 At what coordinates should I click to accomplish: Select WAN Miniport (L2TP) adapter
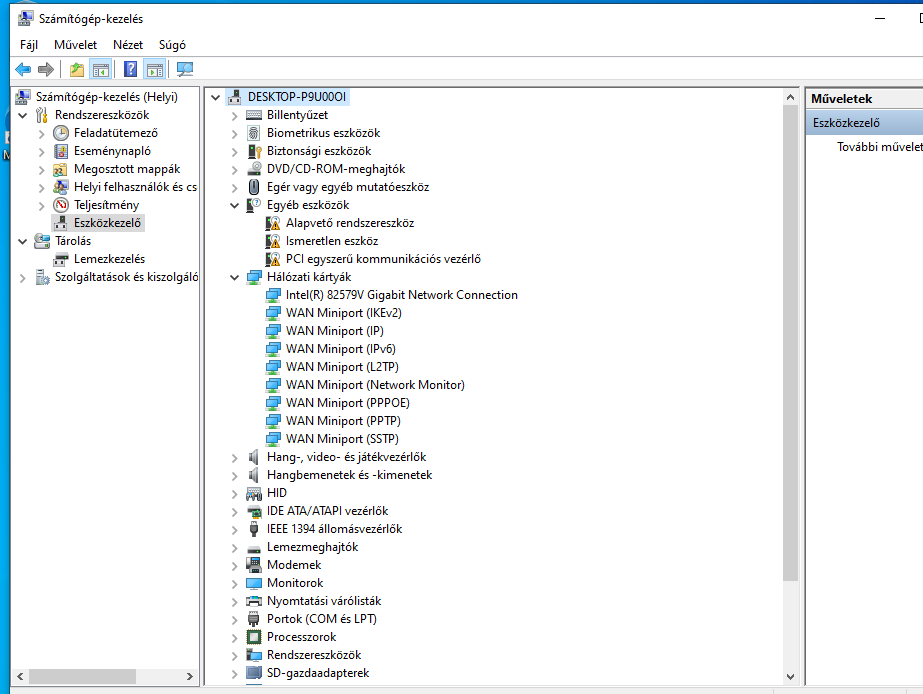342,367
